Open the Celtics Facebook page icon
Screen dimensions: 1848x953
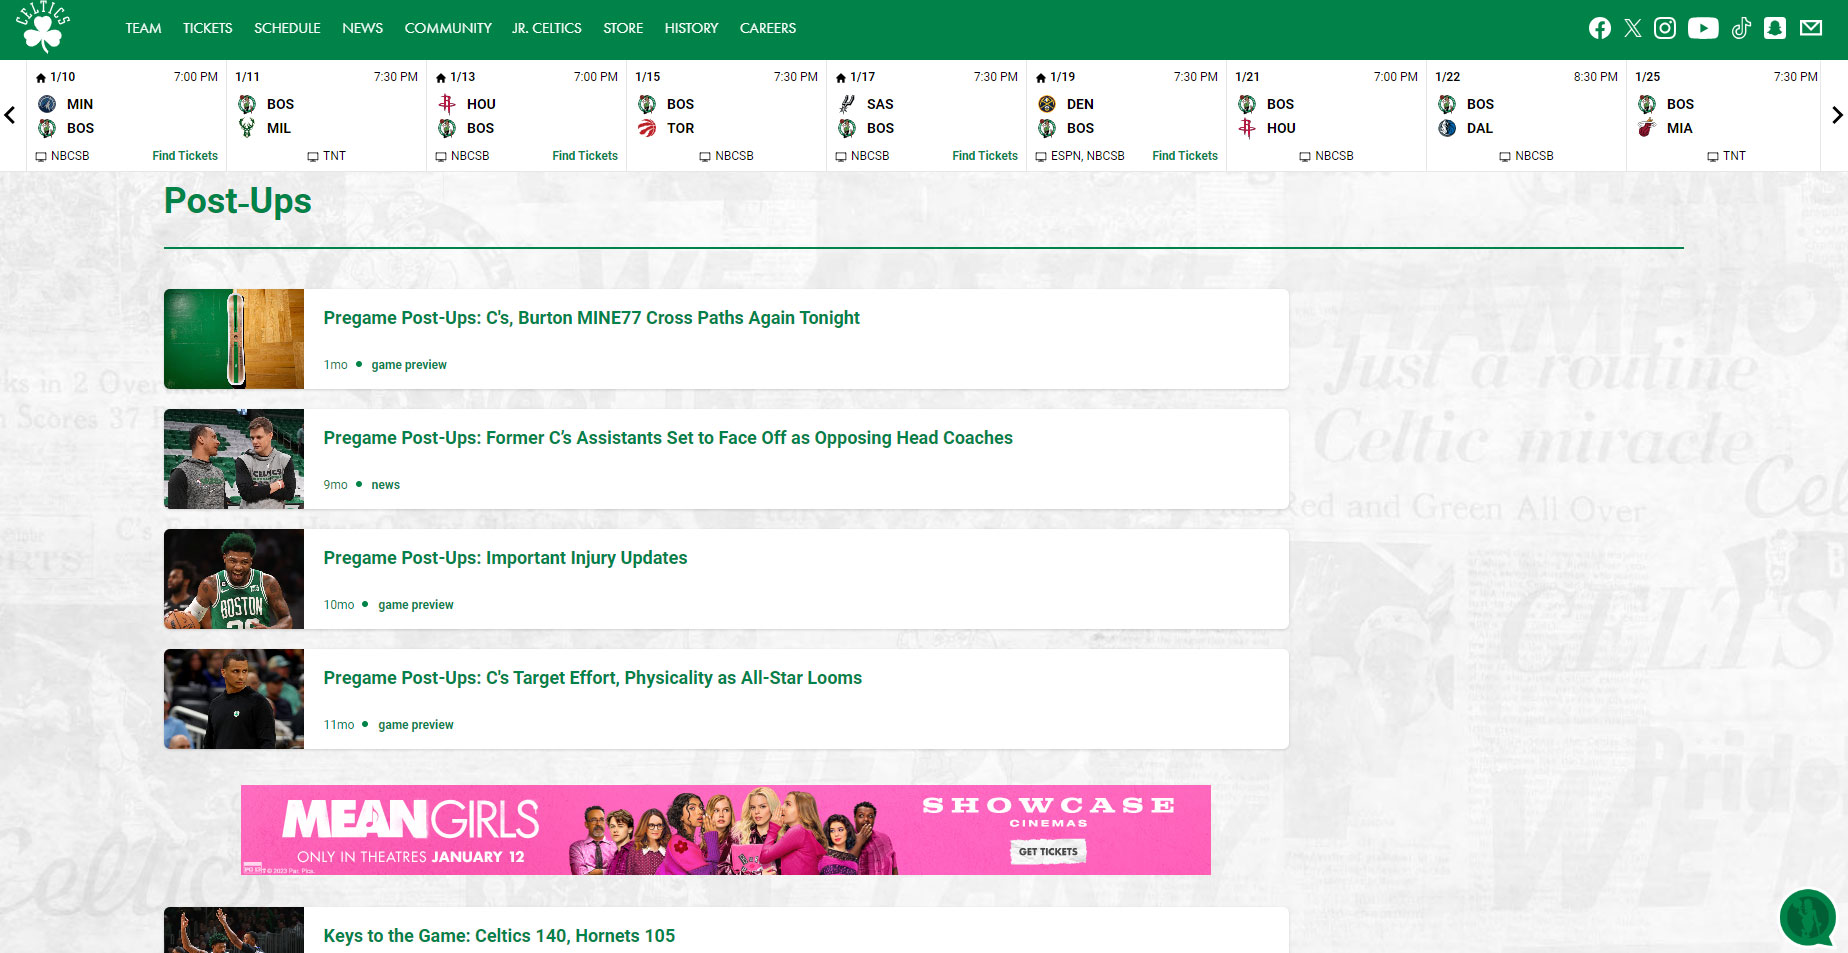[1600, 28]
